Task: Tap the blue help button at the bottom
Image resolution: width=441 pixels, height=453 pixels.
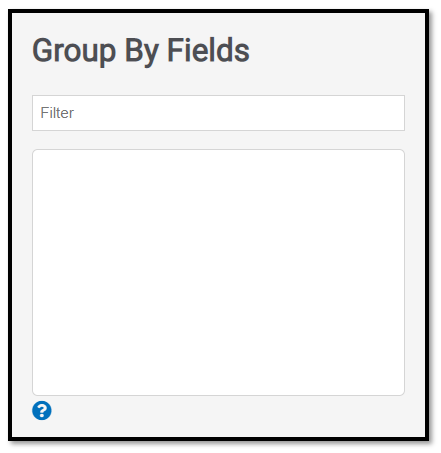Action: point(42,410)
